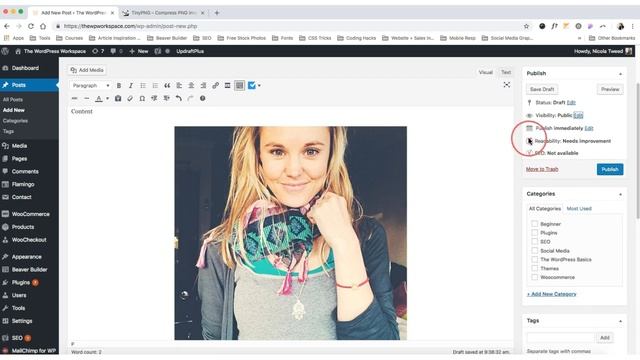Click the Preview button
This screenshot has width=640, height=360.
(x=610, y=89)
